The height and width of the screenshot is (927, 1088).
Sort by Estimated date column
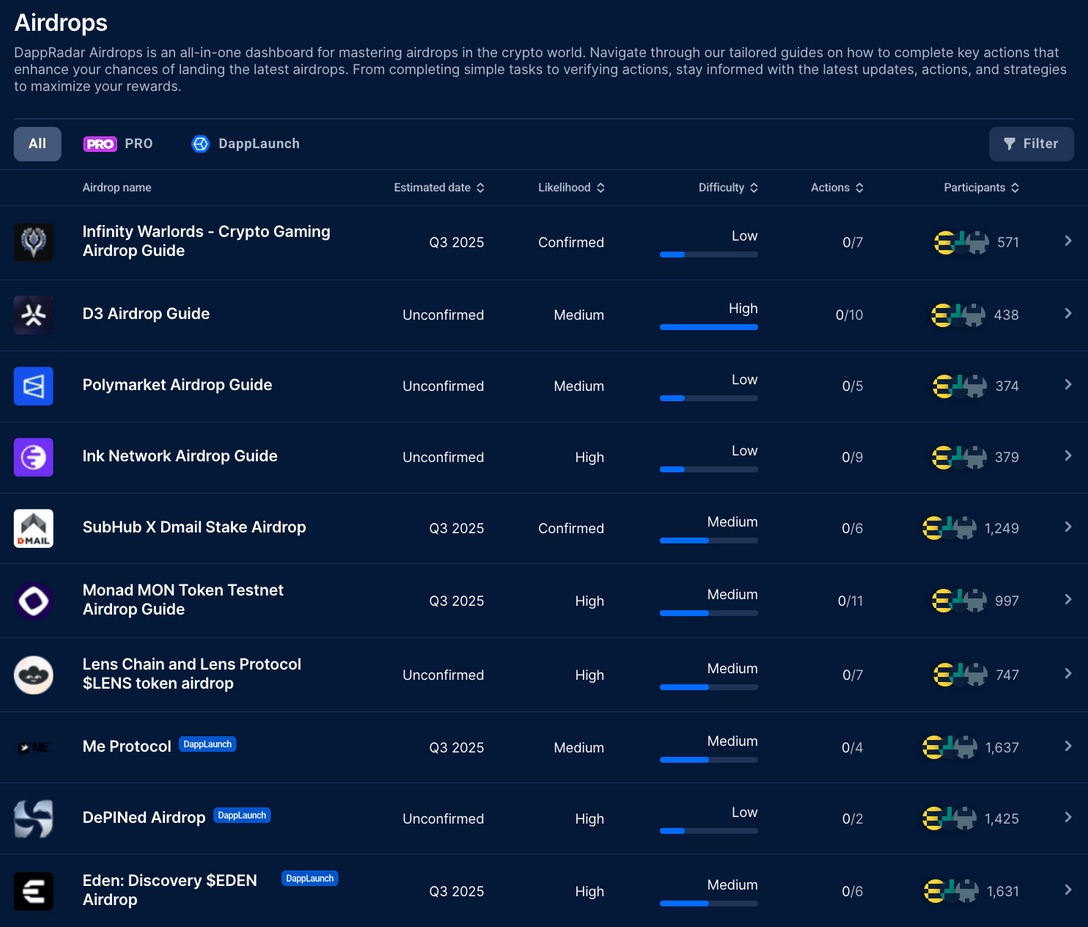pos(438,188)
